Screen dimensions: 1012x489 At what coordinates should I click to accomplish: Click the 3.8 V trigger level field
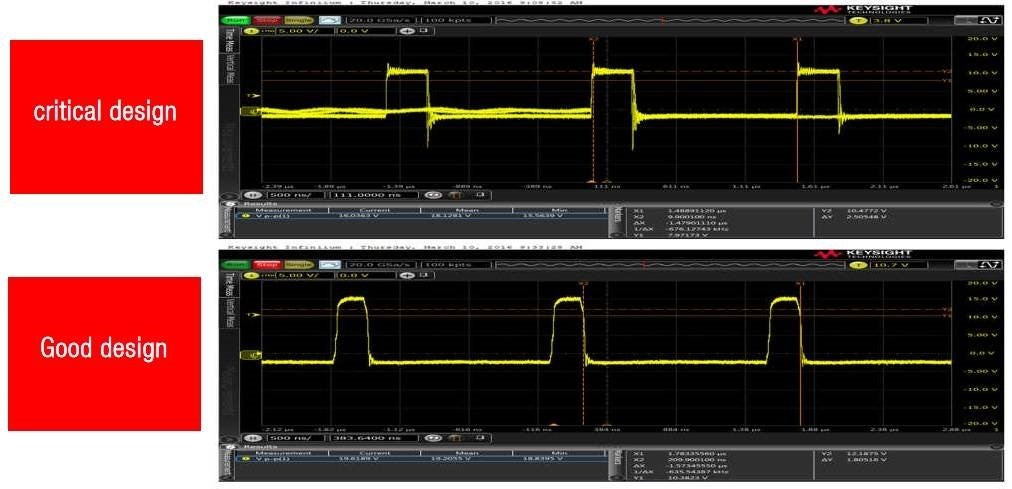coord(898,21)
